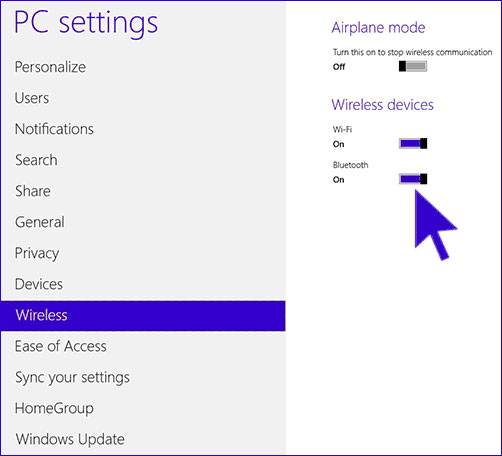Click the Wireless devices heading
The image size is (502, 456).
tap(382, 105)
